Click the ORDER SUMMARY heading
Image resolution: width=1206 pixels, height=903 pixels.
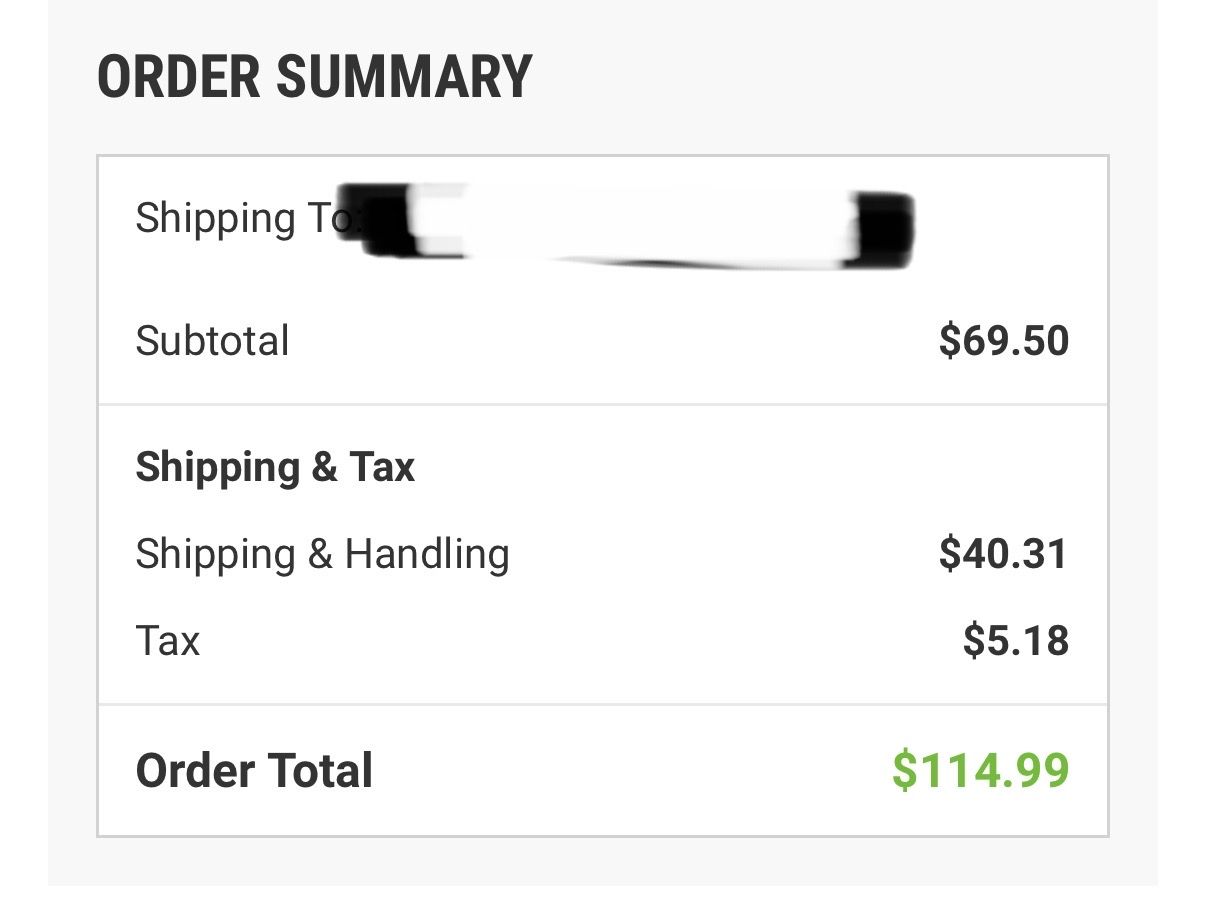[314, 77]
